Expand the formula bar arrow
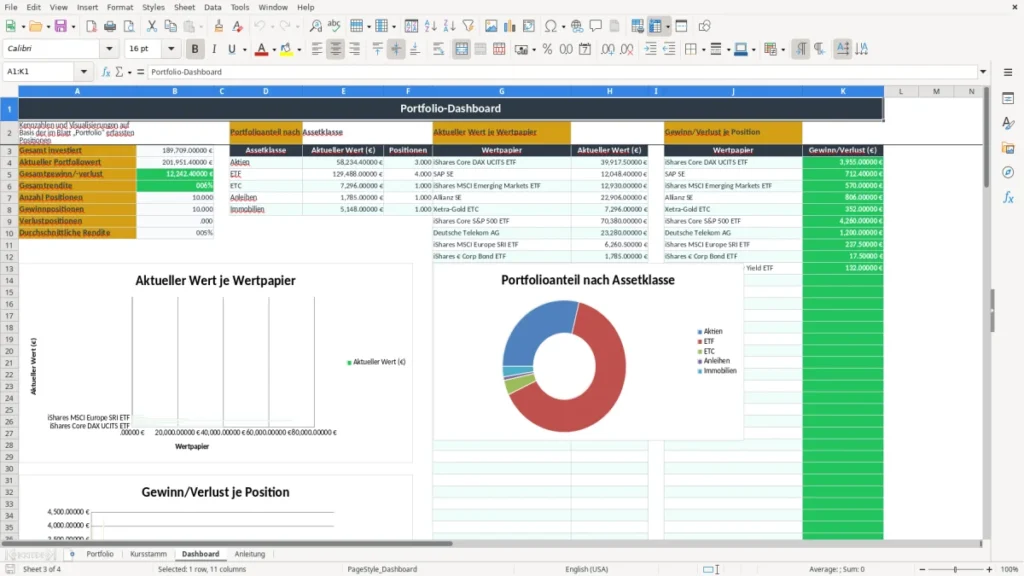 pyautogui.click(x=983, y=72)
